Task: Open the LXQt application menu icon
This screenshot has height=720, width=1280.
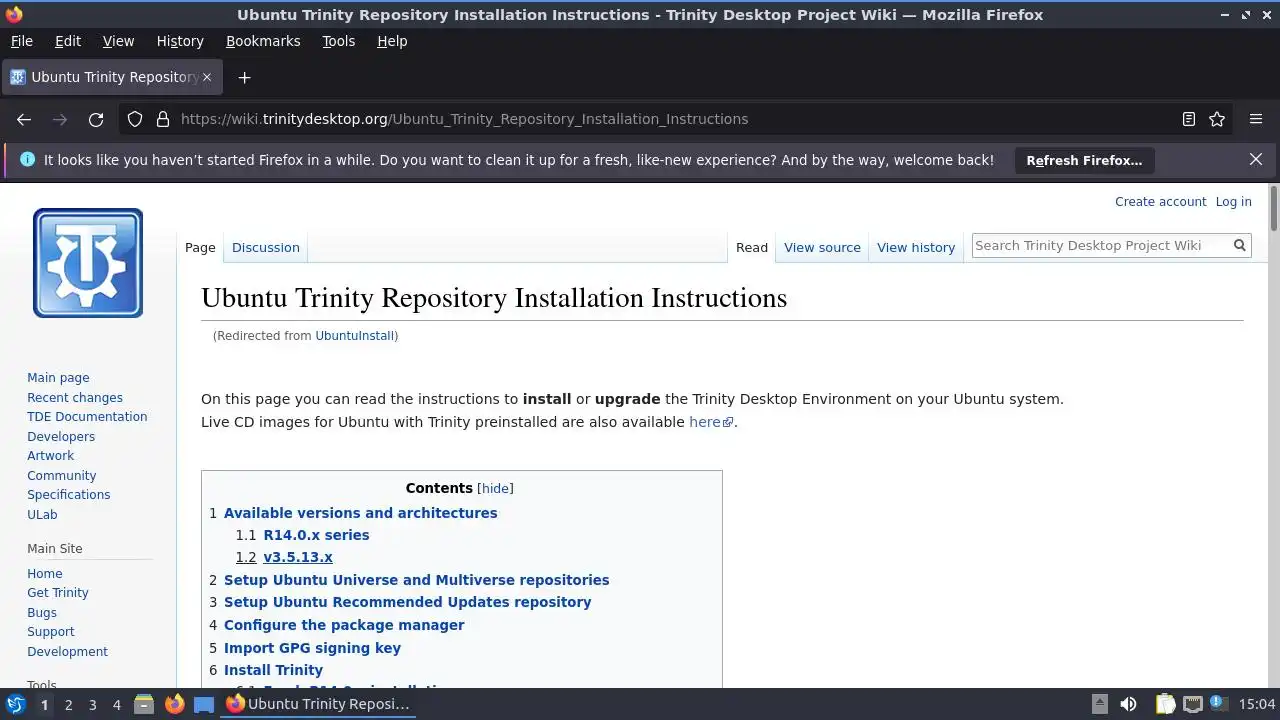Action: pos(15,704)
